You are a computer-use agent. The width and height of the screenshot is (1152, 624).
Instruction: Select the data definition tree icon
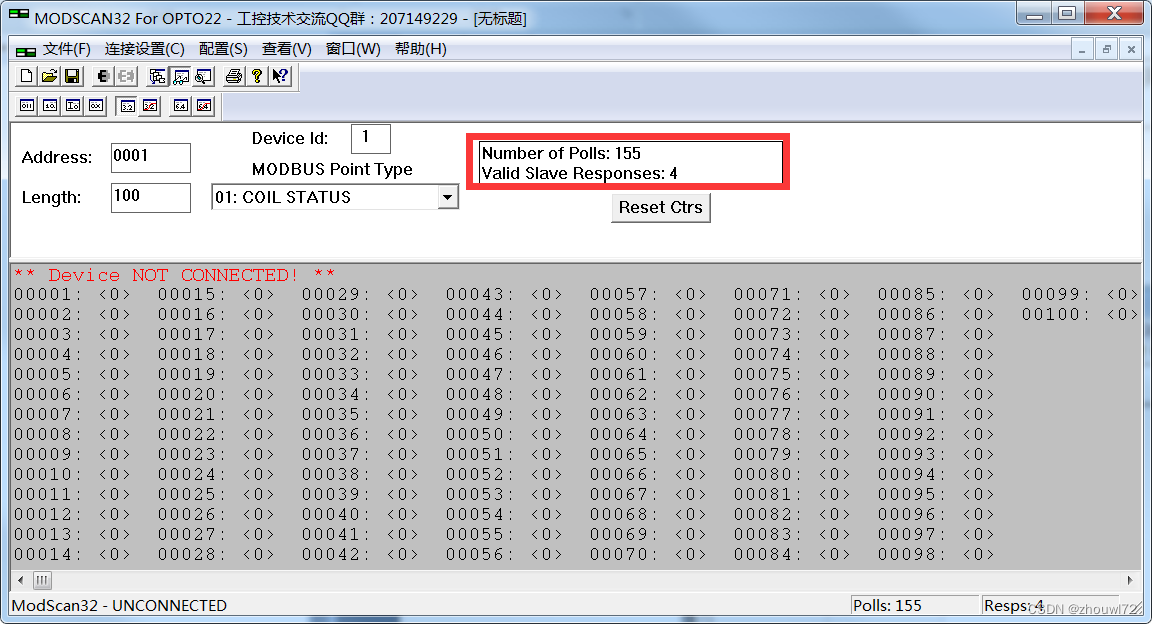pyautogui.click(x=157, y=76)
